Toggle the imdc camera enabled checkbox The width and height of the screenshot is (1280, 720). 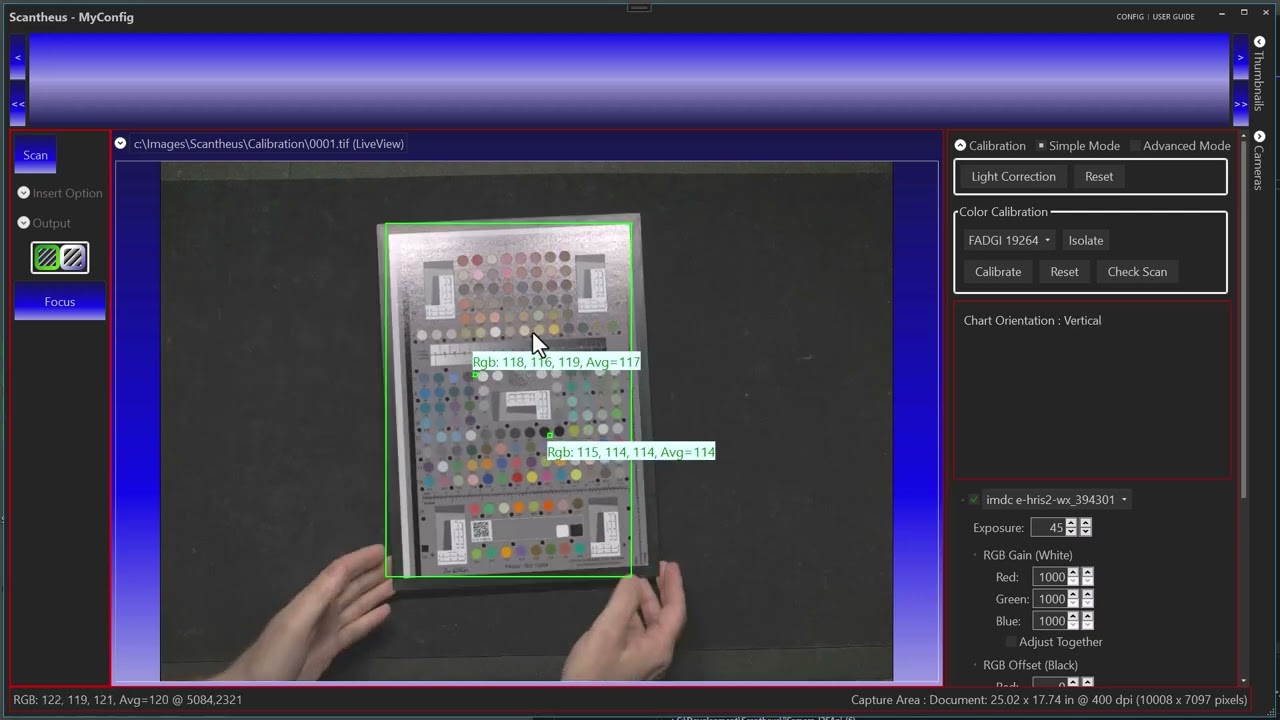974,499
